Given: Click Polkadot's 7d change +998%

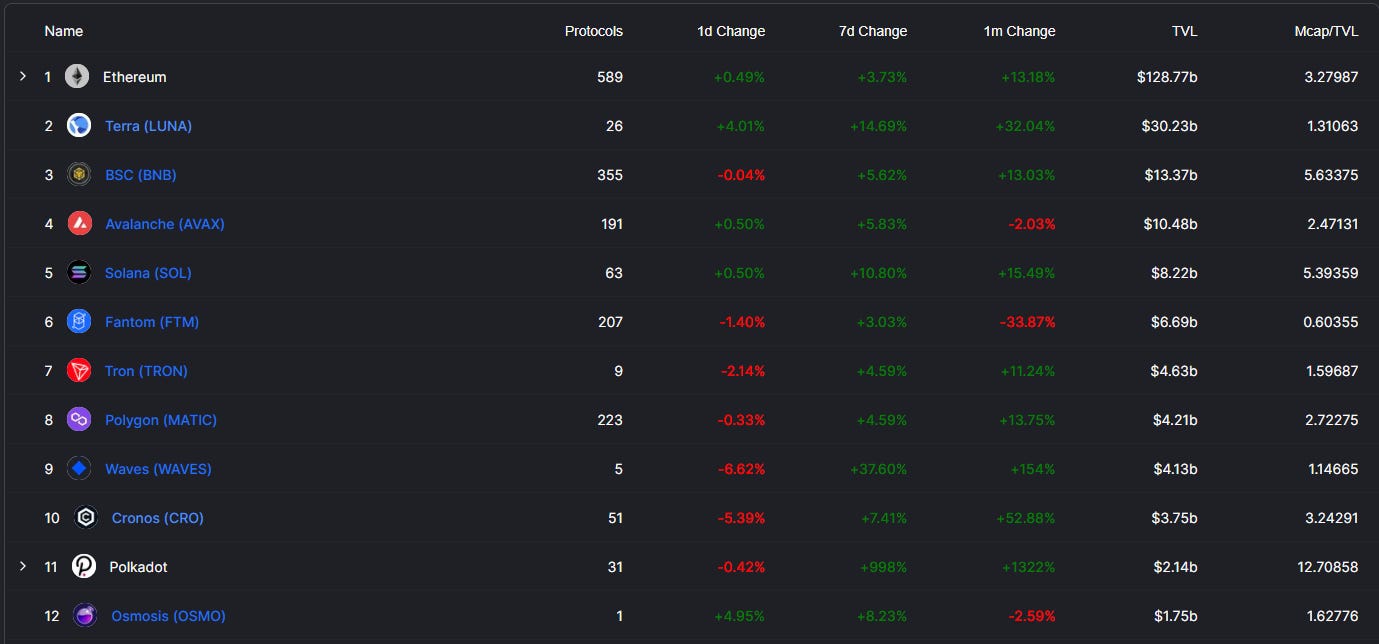Looking at the screenshot, I should click(x=884, y=567).
